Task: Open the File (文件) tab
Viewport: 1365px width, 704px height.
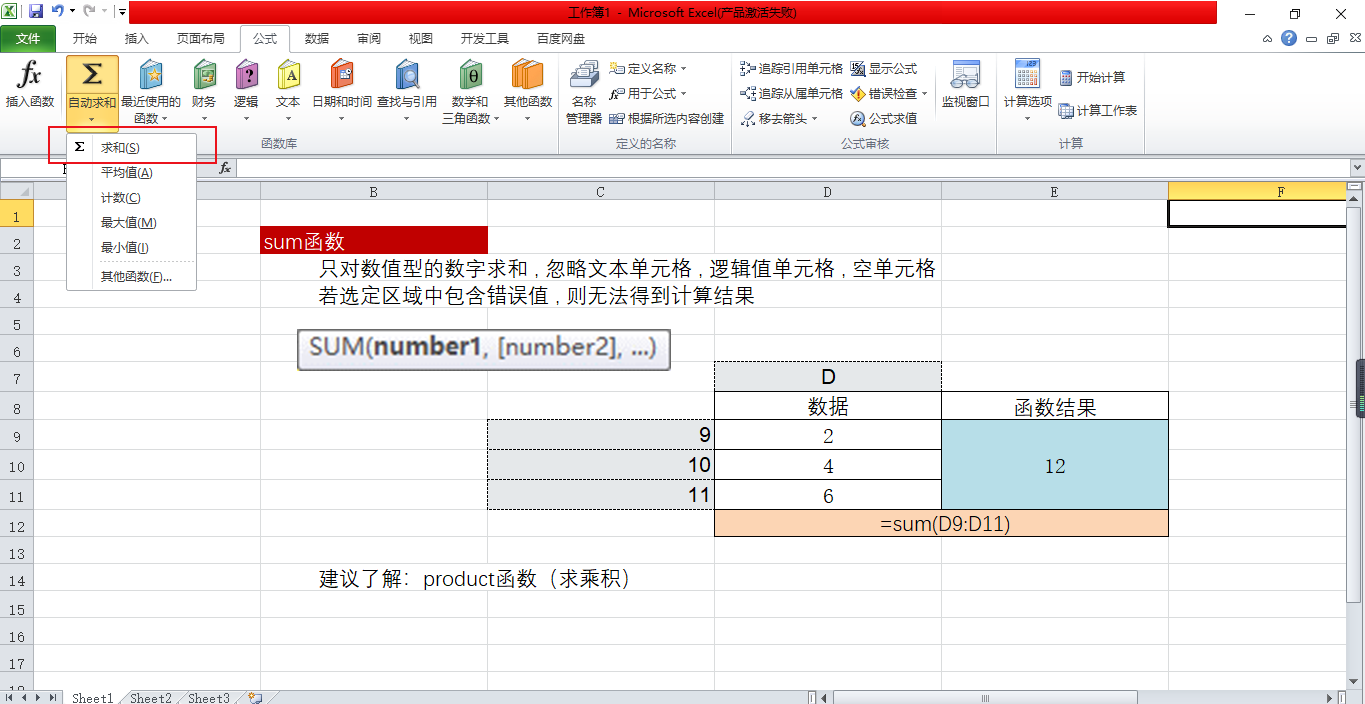Action: pos(29,39)
